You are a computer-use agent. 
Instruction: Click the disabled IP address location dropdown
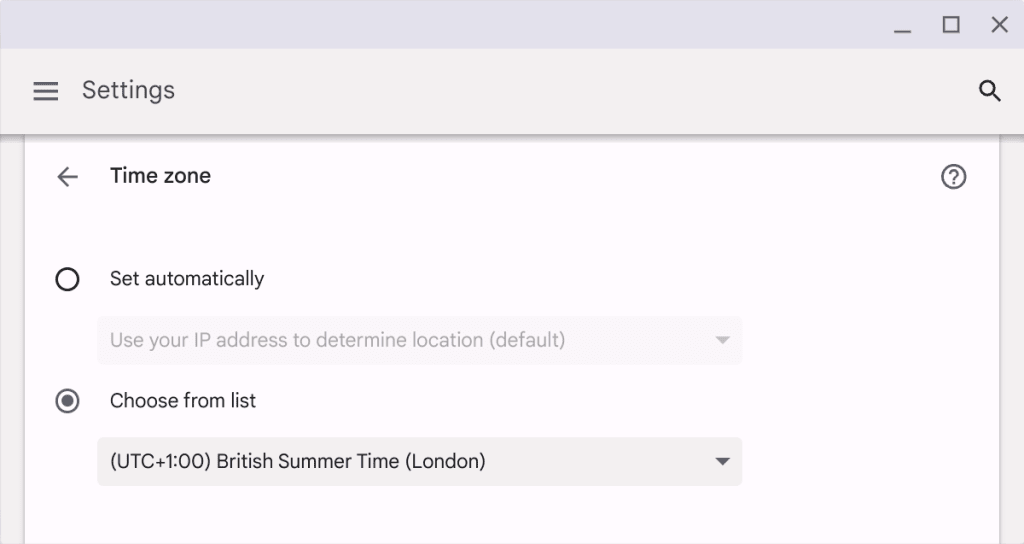click(x=419, y=340)
